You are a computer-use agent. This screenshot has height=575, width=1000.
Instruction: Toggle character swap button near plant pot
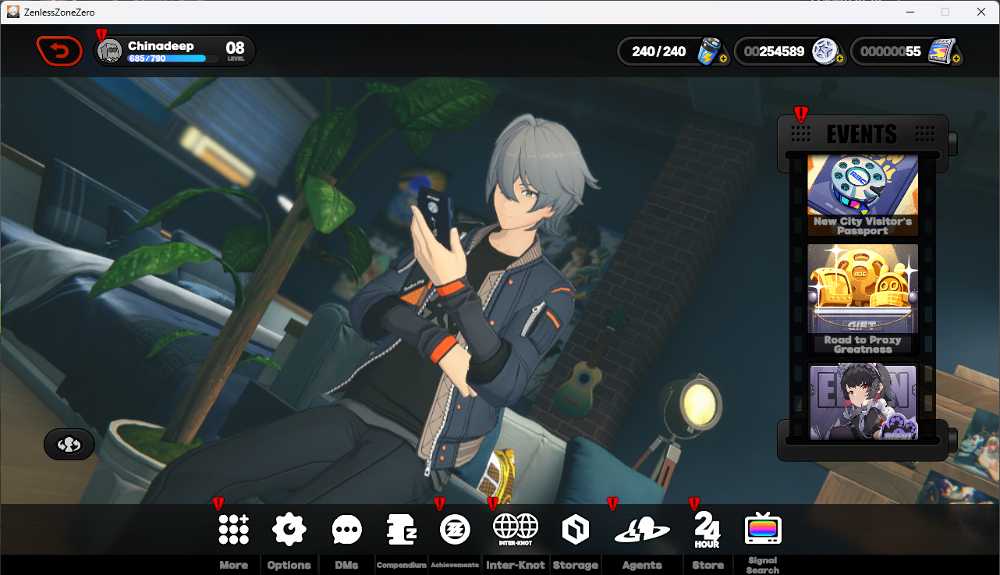pyautogui.click(x=69, y=444)
